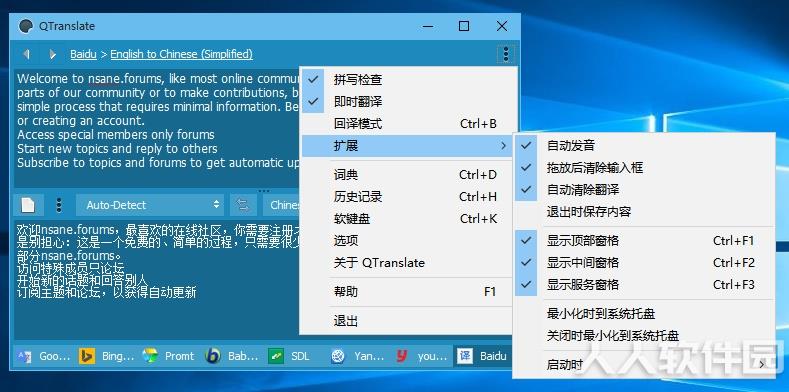Toggle 自动清除翻译 option
The image size is (789, 392).
pos(644,190)
